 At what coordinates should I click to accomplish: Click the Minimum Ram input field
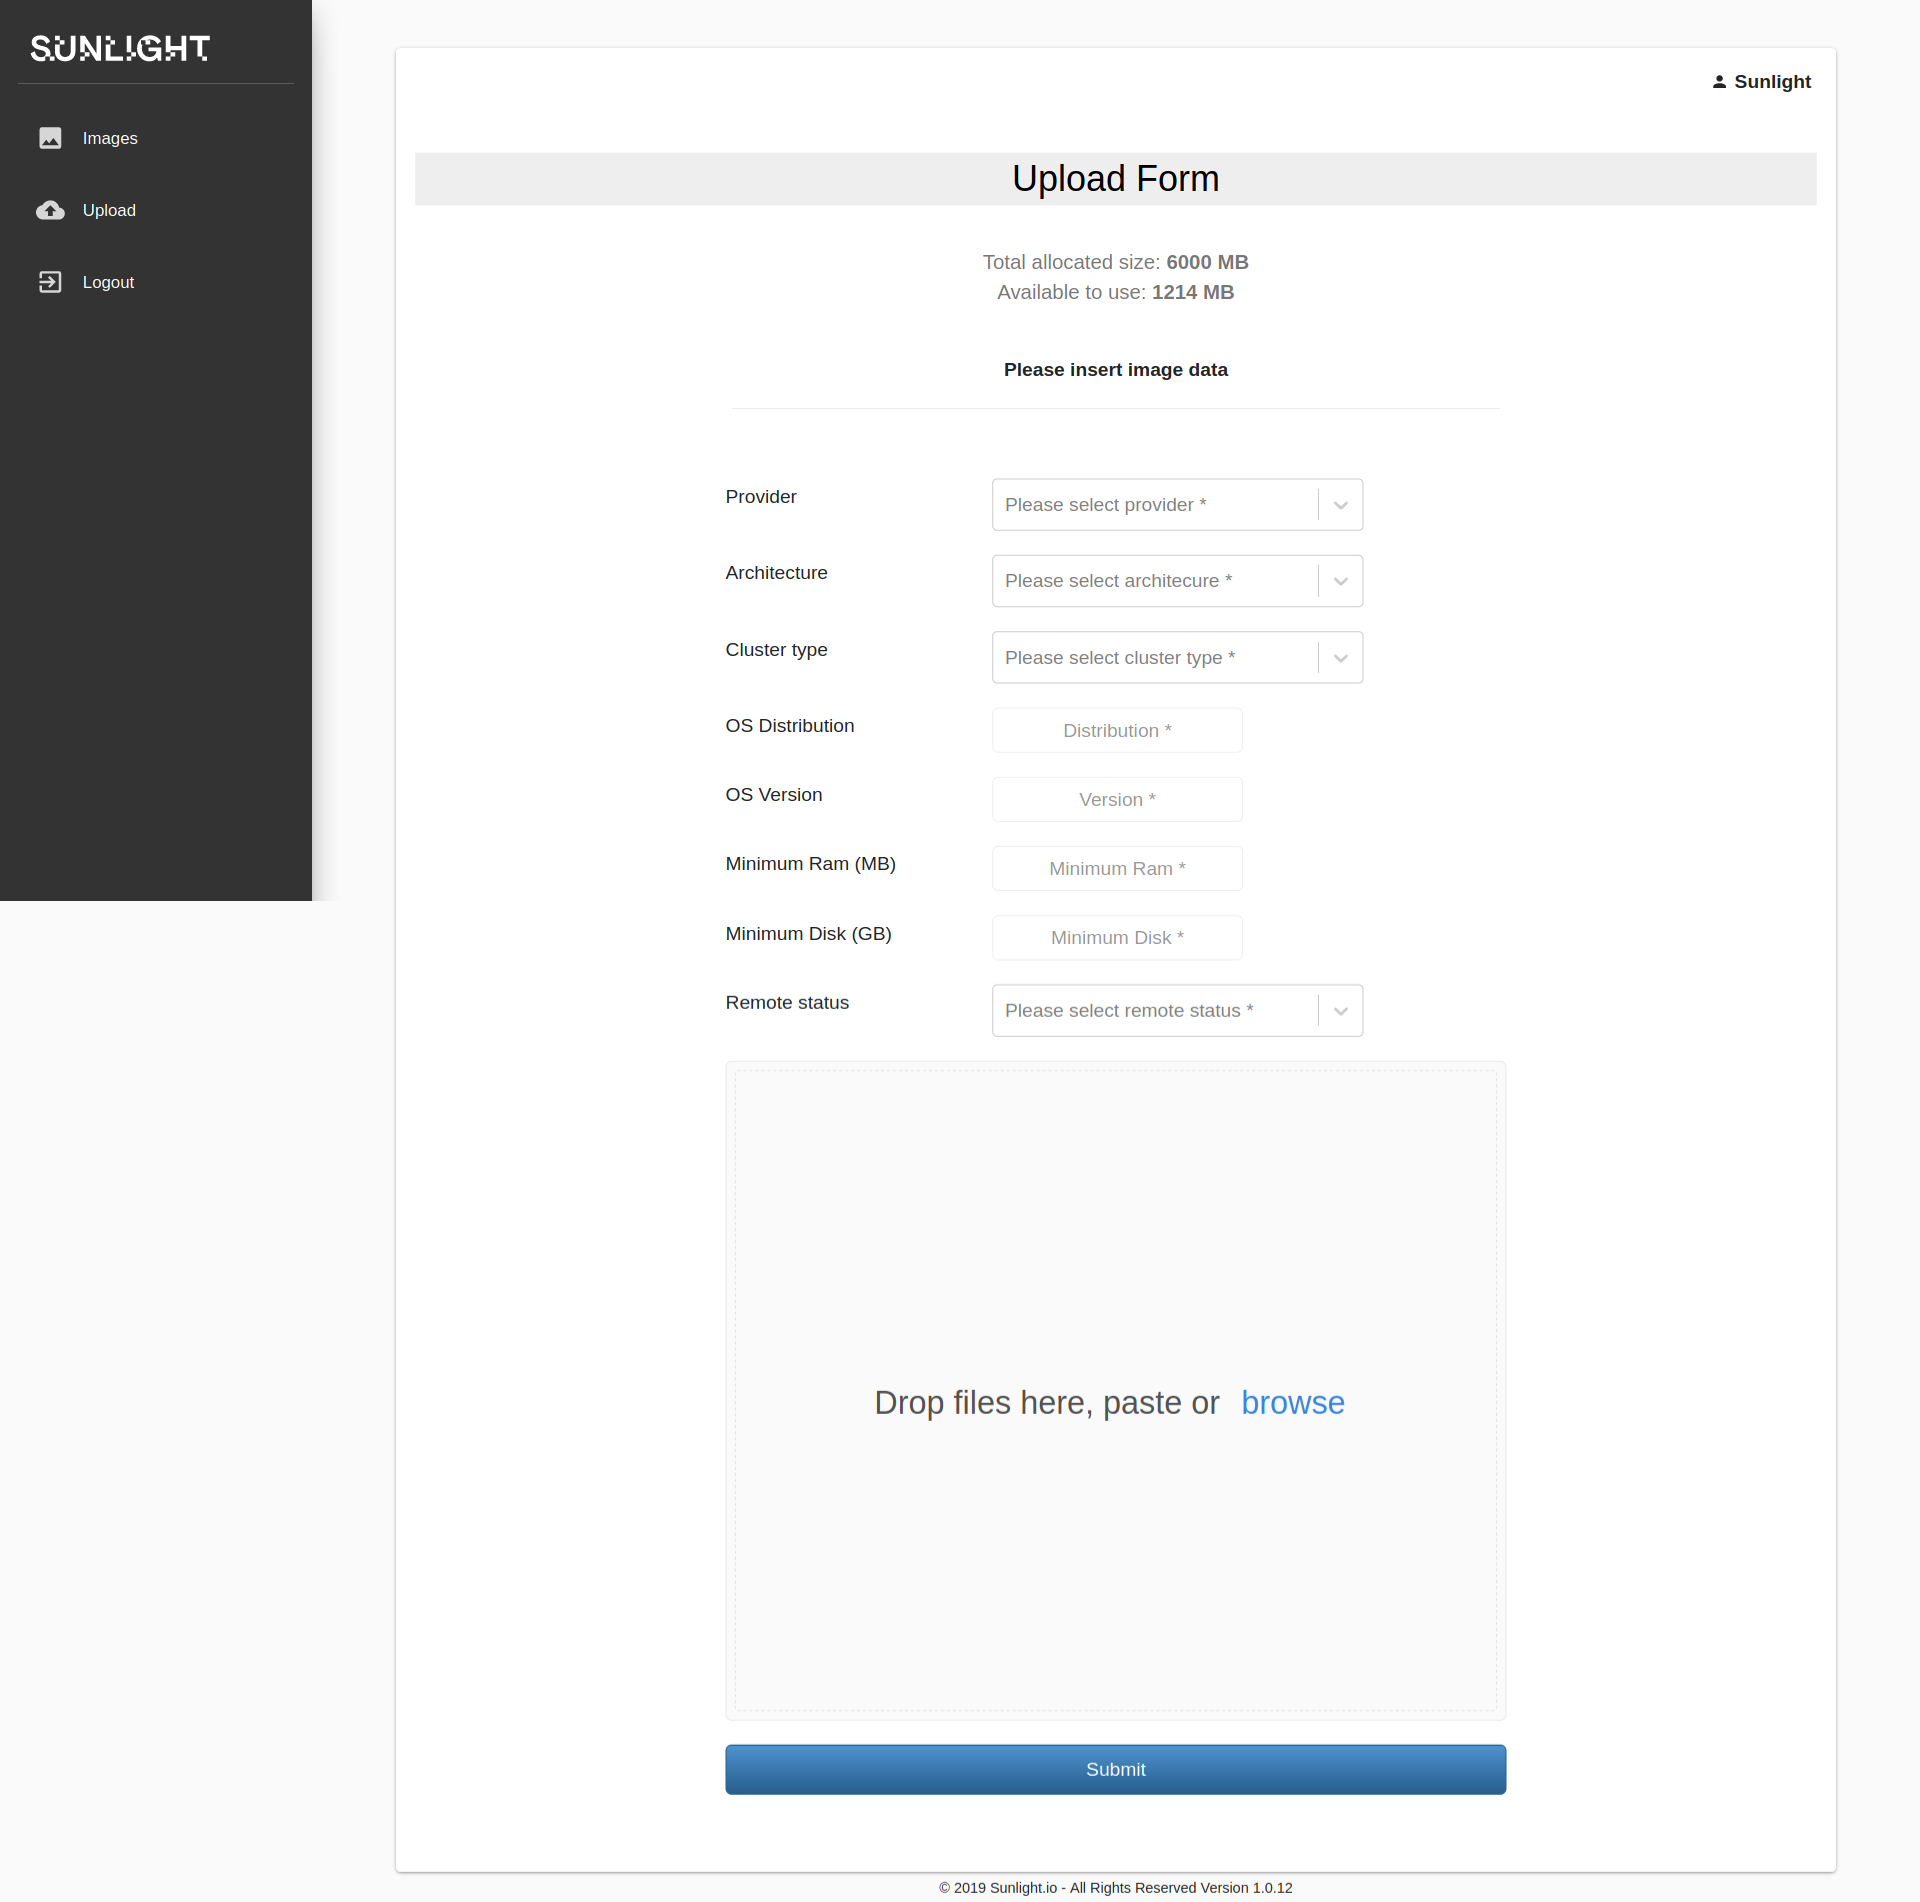1115,867
